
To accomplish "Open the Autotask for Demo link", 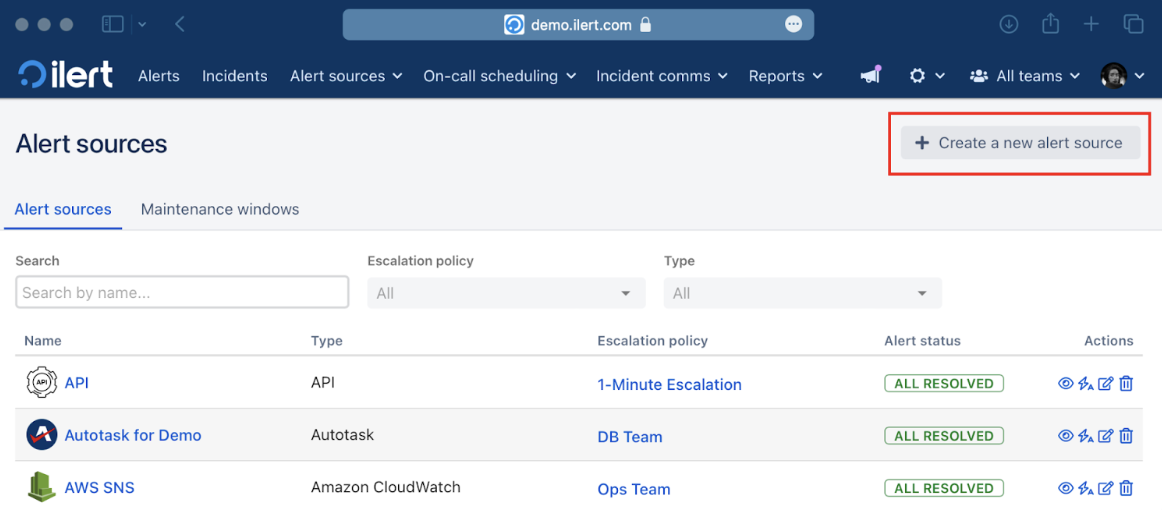I will (133, 435).
